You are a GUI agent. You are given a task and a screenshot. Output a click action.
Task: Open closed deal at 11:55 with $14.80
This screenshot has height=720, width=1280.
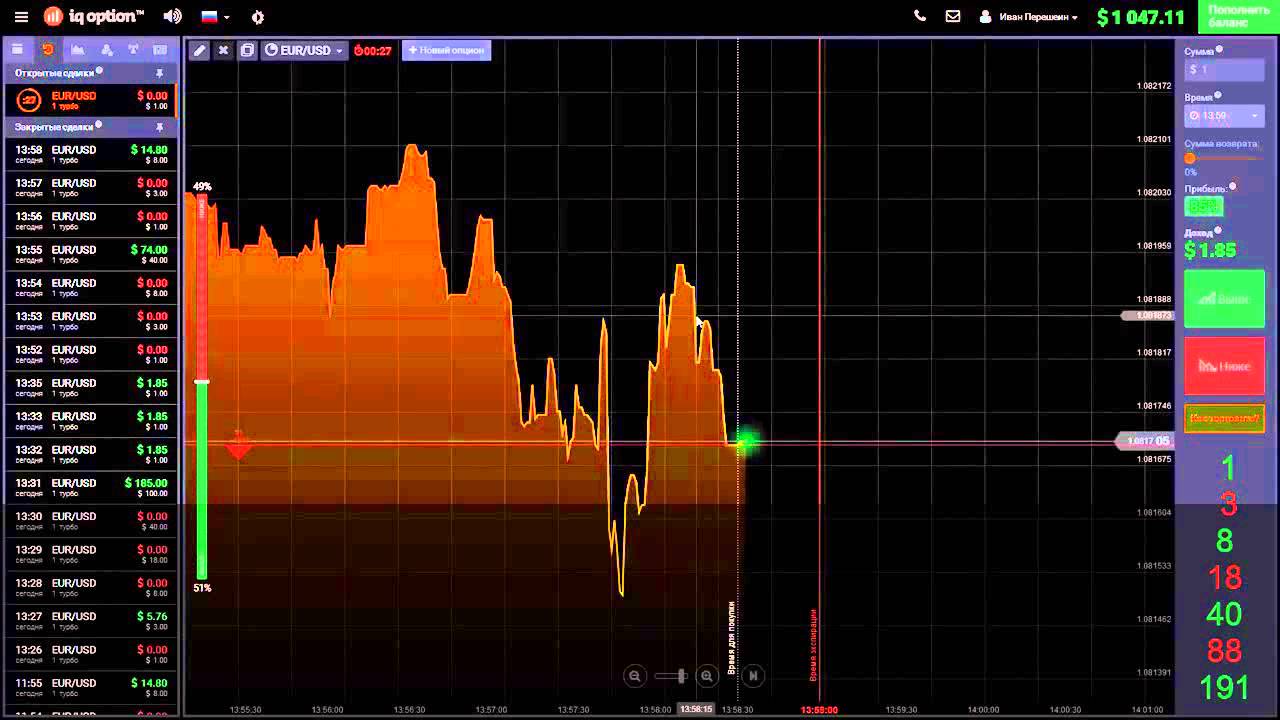(x=91, y=688)
